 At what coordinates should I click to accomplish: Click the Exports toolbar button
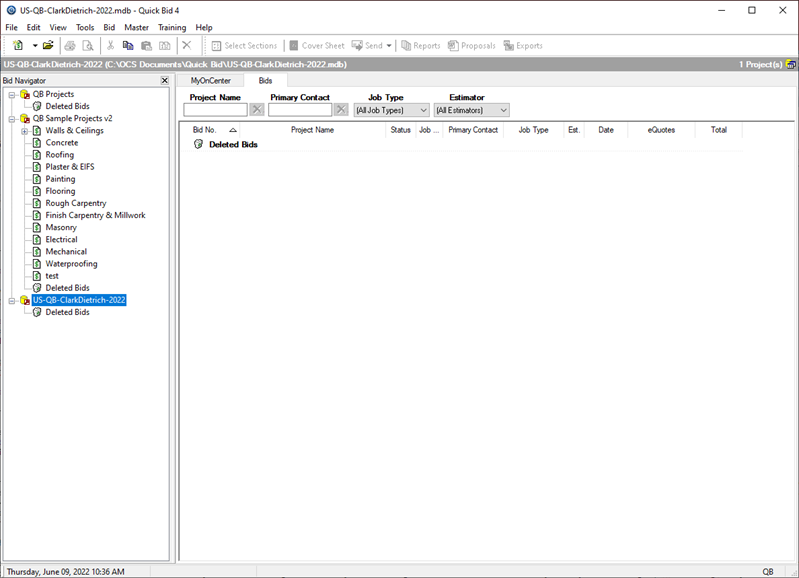pyautogui.click(x=523, y=46)
